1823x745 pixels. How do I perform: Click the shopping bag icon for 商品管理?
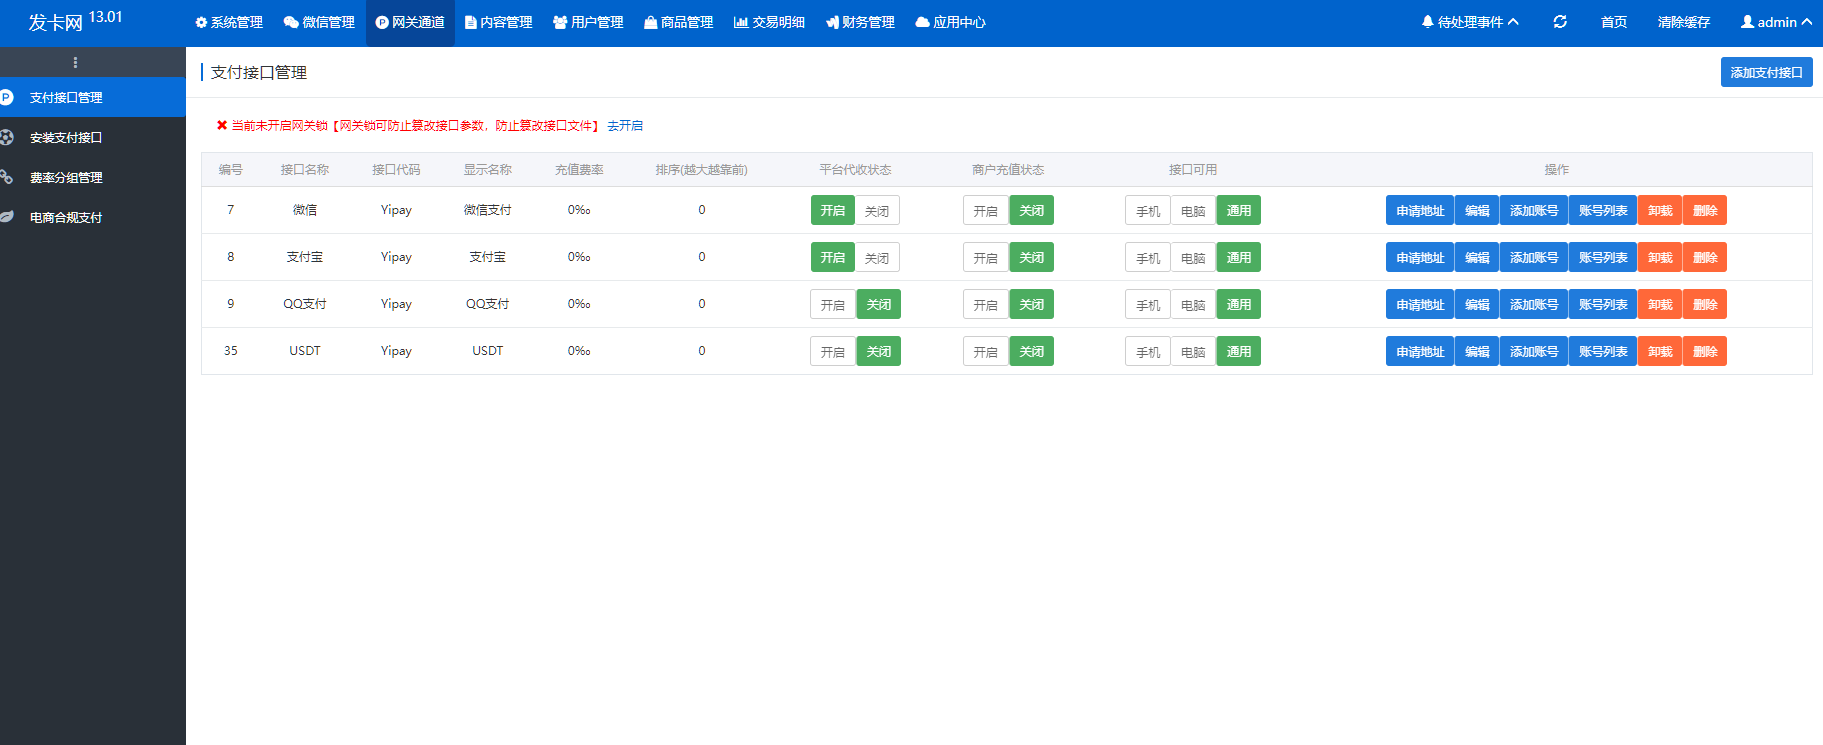[x=651, y=22]
